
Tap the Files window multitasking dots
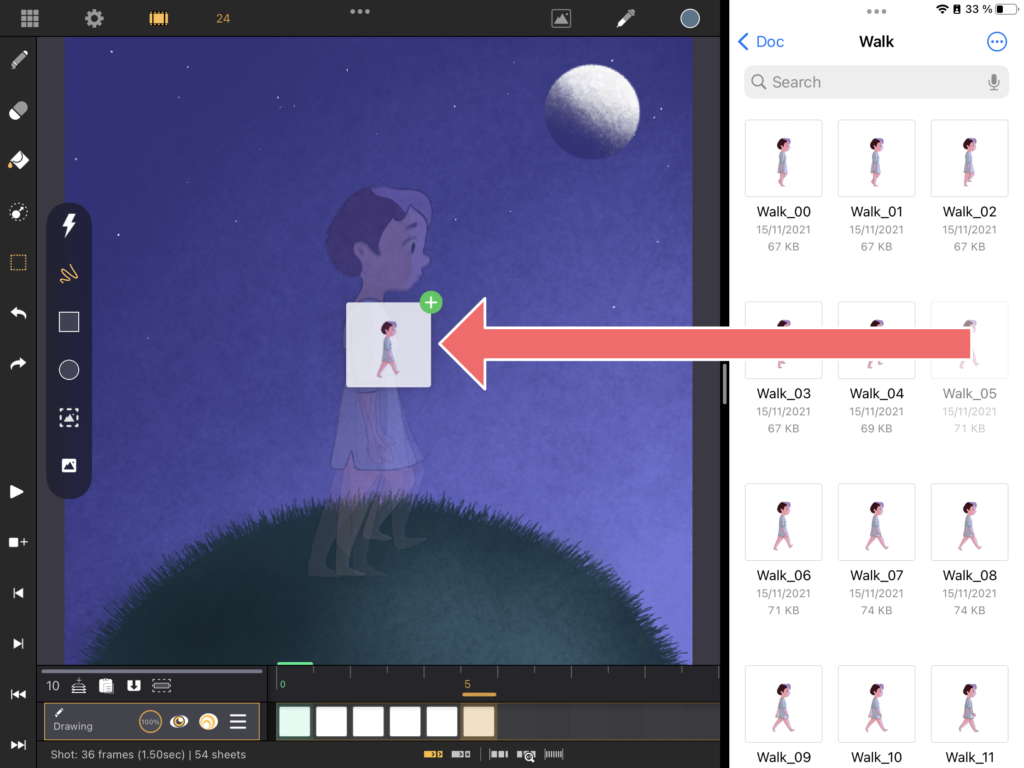click(876, 11)
